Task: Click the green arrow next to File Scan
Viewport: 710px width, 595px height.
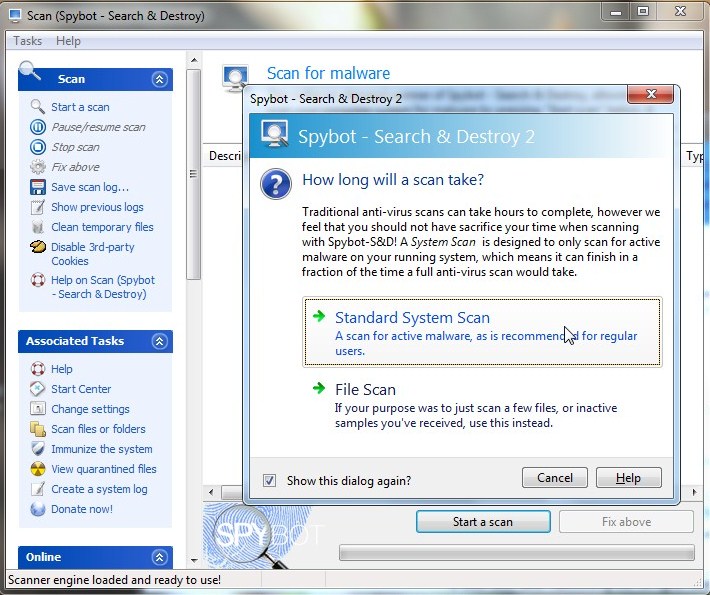Action: coord(319,388)
